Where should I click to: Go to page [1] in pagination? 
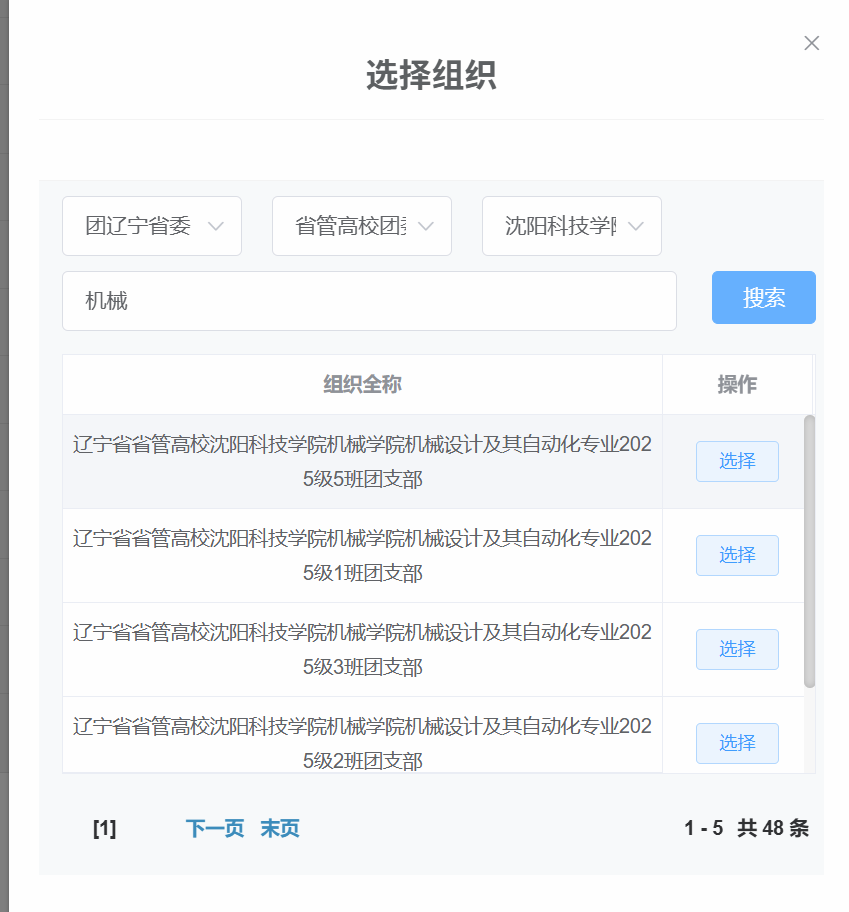click(104, 829)
